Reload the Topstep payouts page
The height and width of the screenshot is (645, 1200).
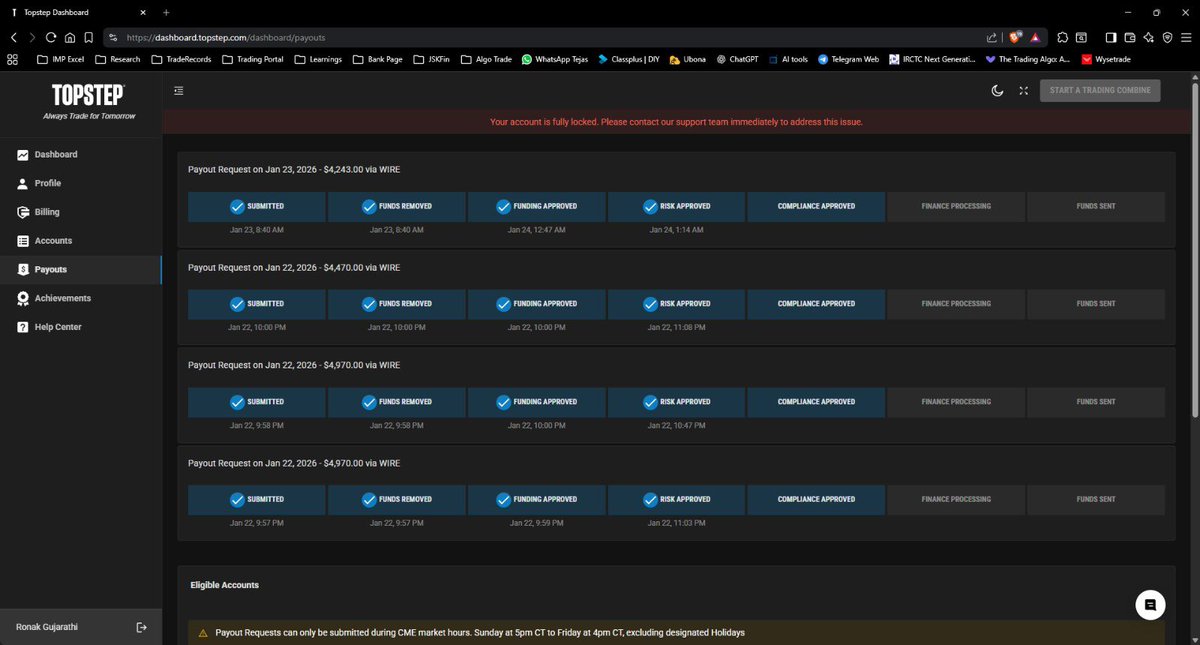(51, 37)
